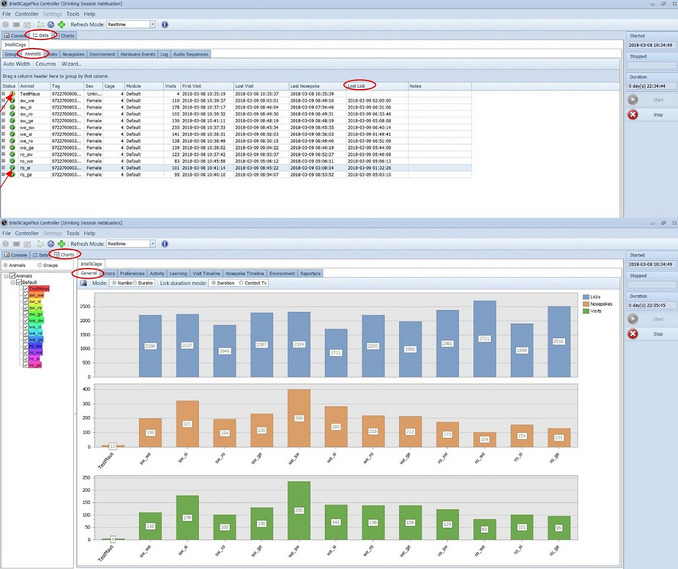Click the red Stop icon in the Charts window

[x=633, y=334]
